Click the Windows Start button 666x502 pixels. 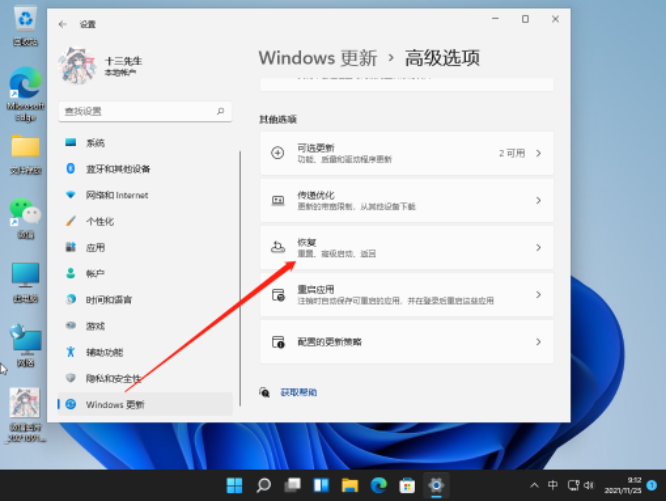234,486
